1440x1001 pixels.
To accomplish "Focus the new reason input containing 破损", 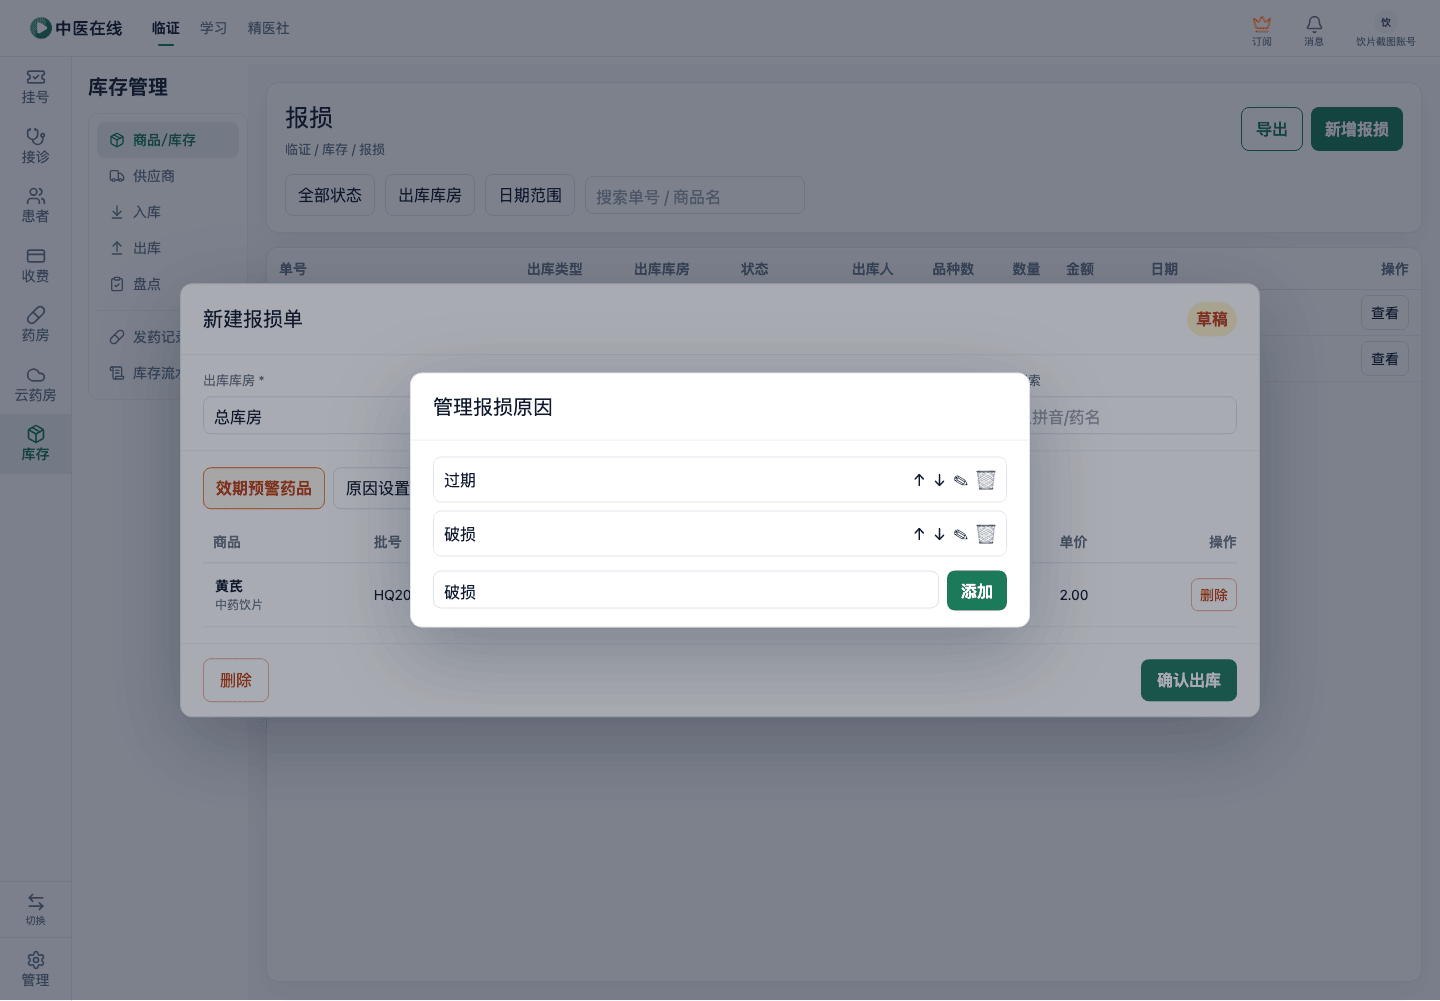I will click(x=686, y=590).
